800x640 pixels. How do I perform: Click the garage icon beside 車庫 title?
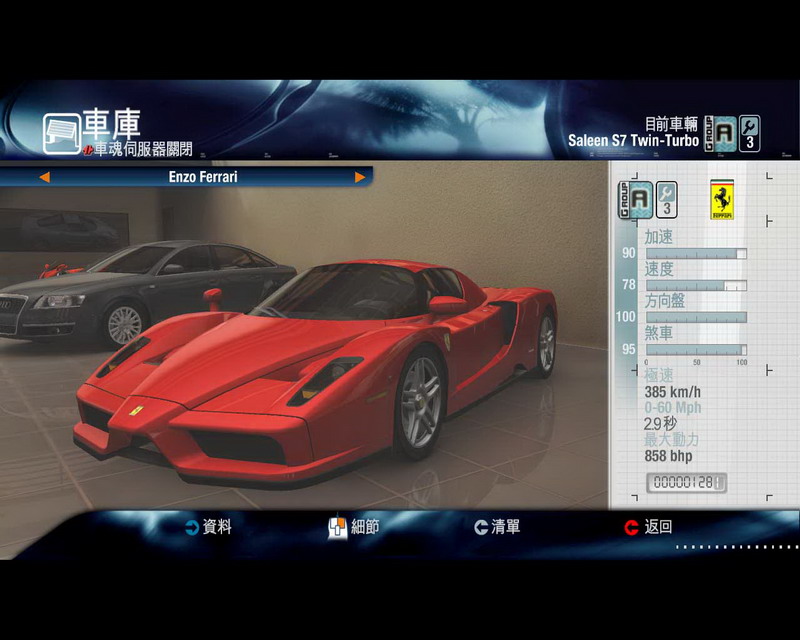pos(62,133)
